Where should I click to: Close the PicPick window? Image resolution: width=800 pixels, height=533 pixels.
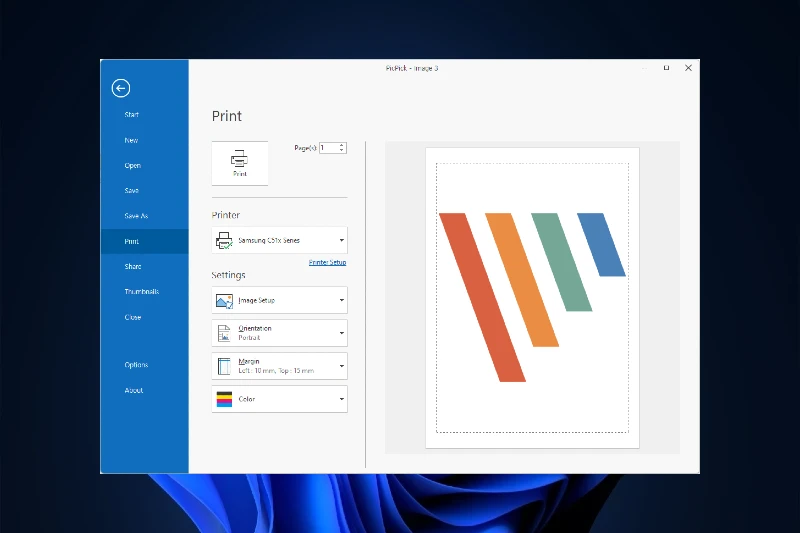pos(688,68)
